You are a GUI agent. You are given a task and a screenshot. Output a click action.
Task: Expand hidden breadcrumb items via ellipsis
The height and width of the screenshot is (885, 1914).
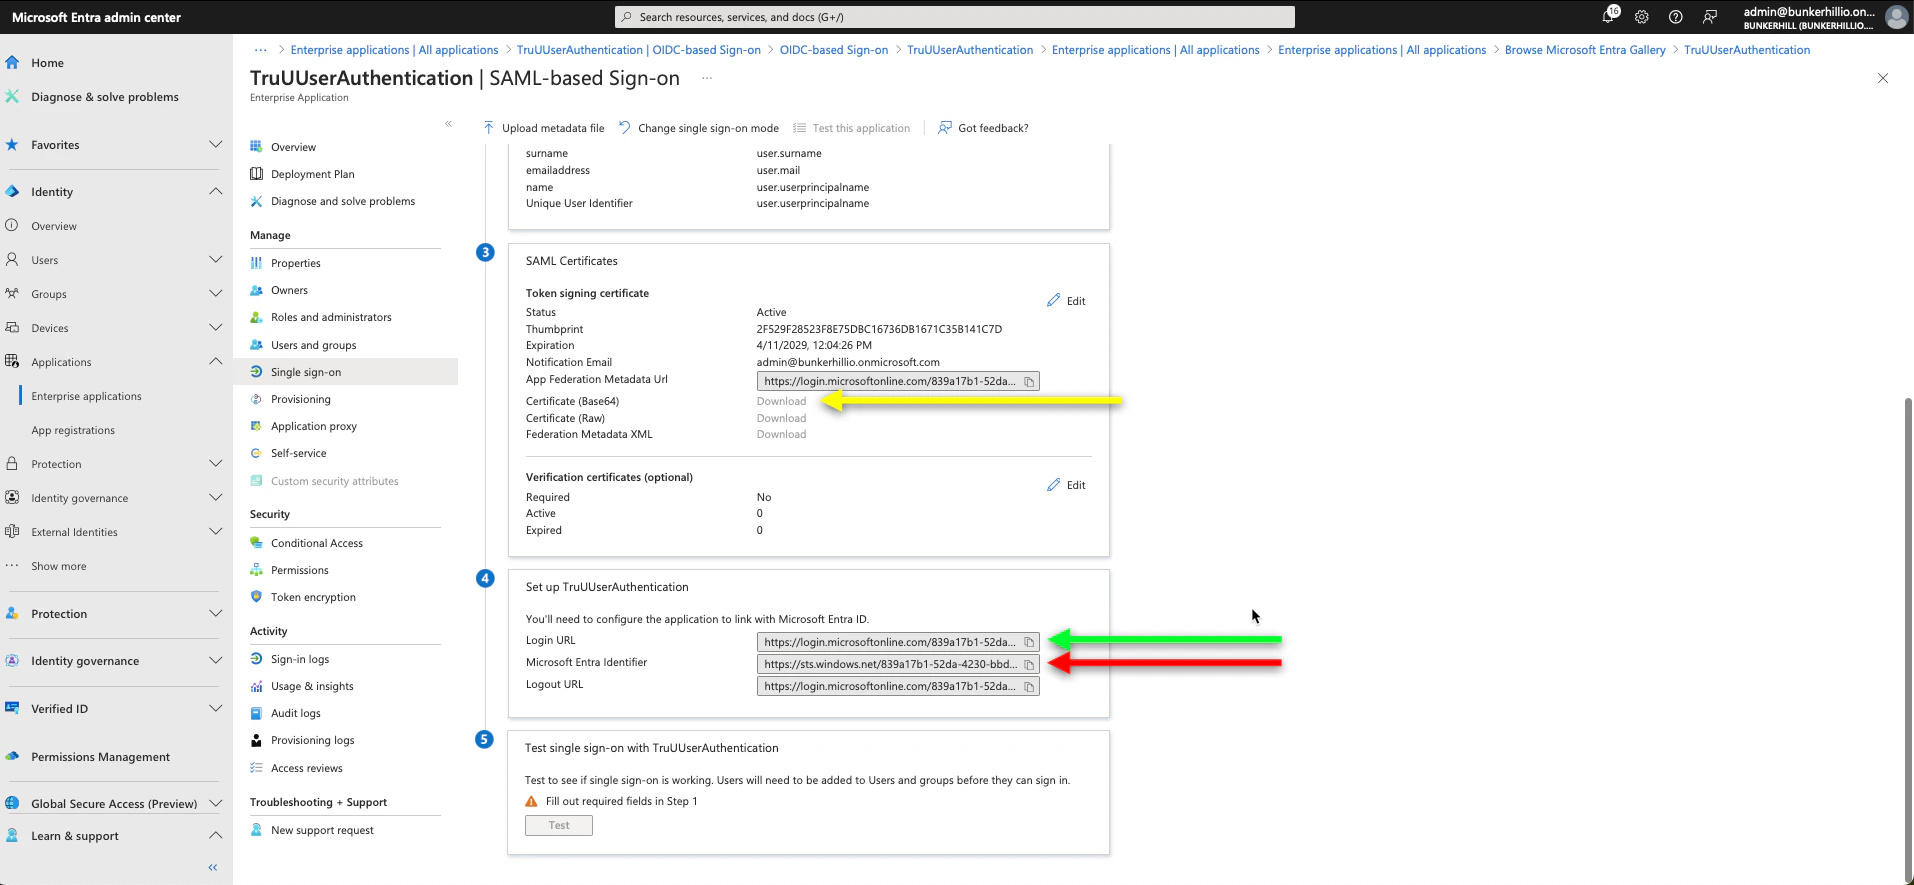click(260, 50)
